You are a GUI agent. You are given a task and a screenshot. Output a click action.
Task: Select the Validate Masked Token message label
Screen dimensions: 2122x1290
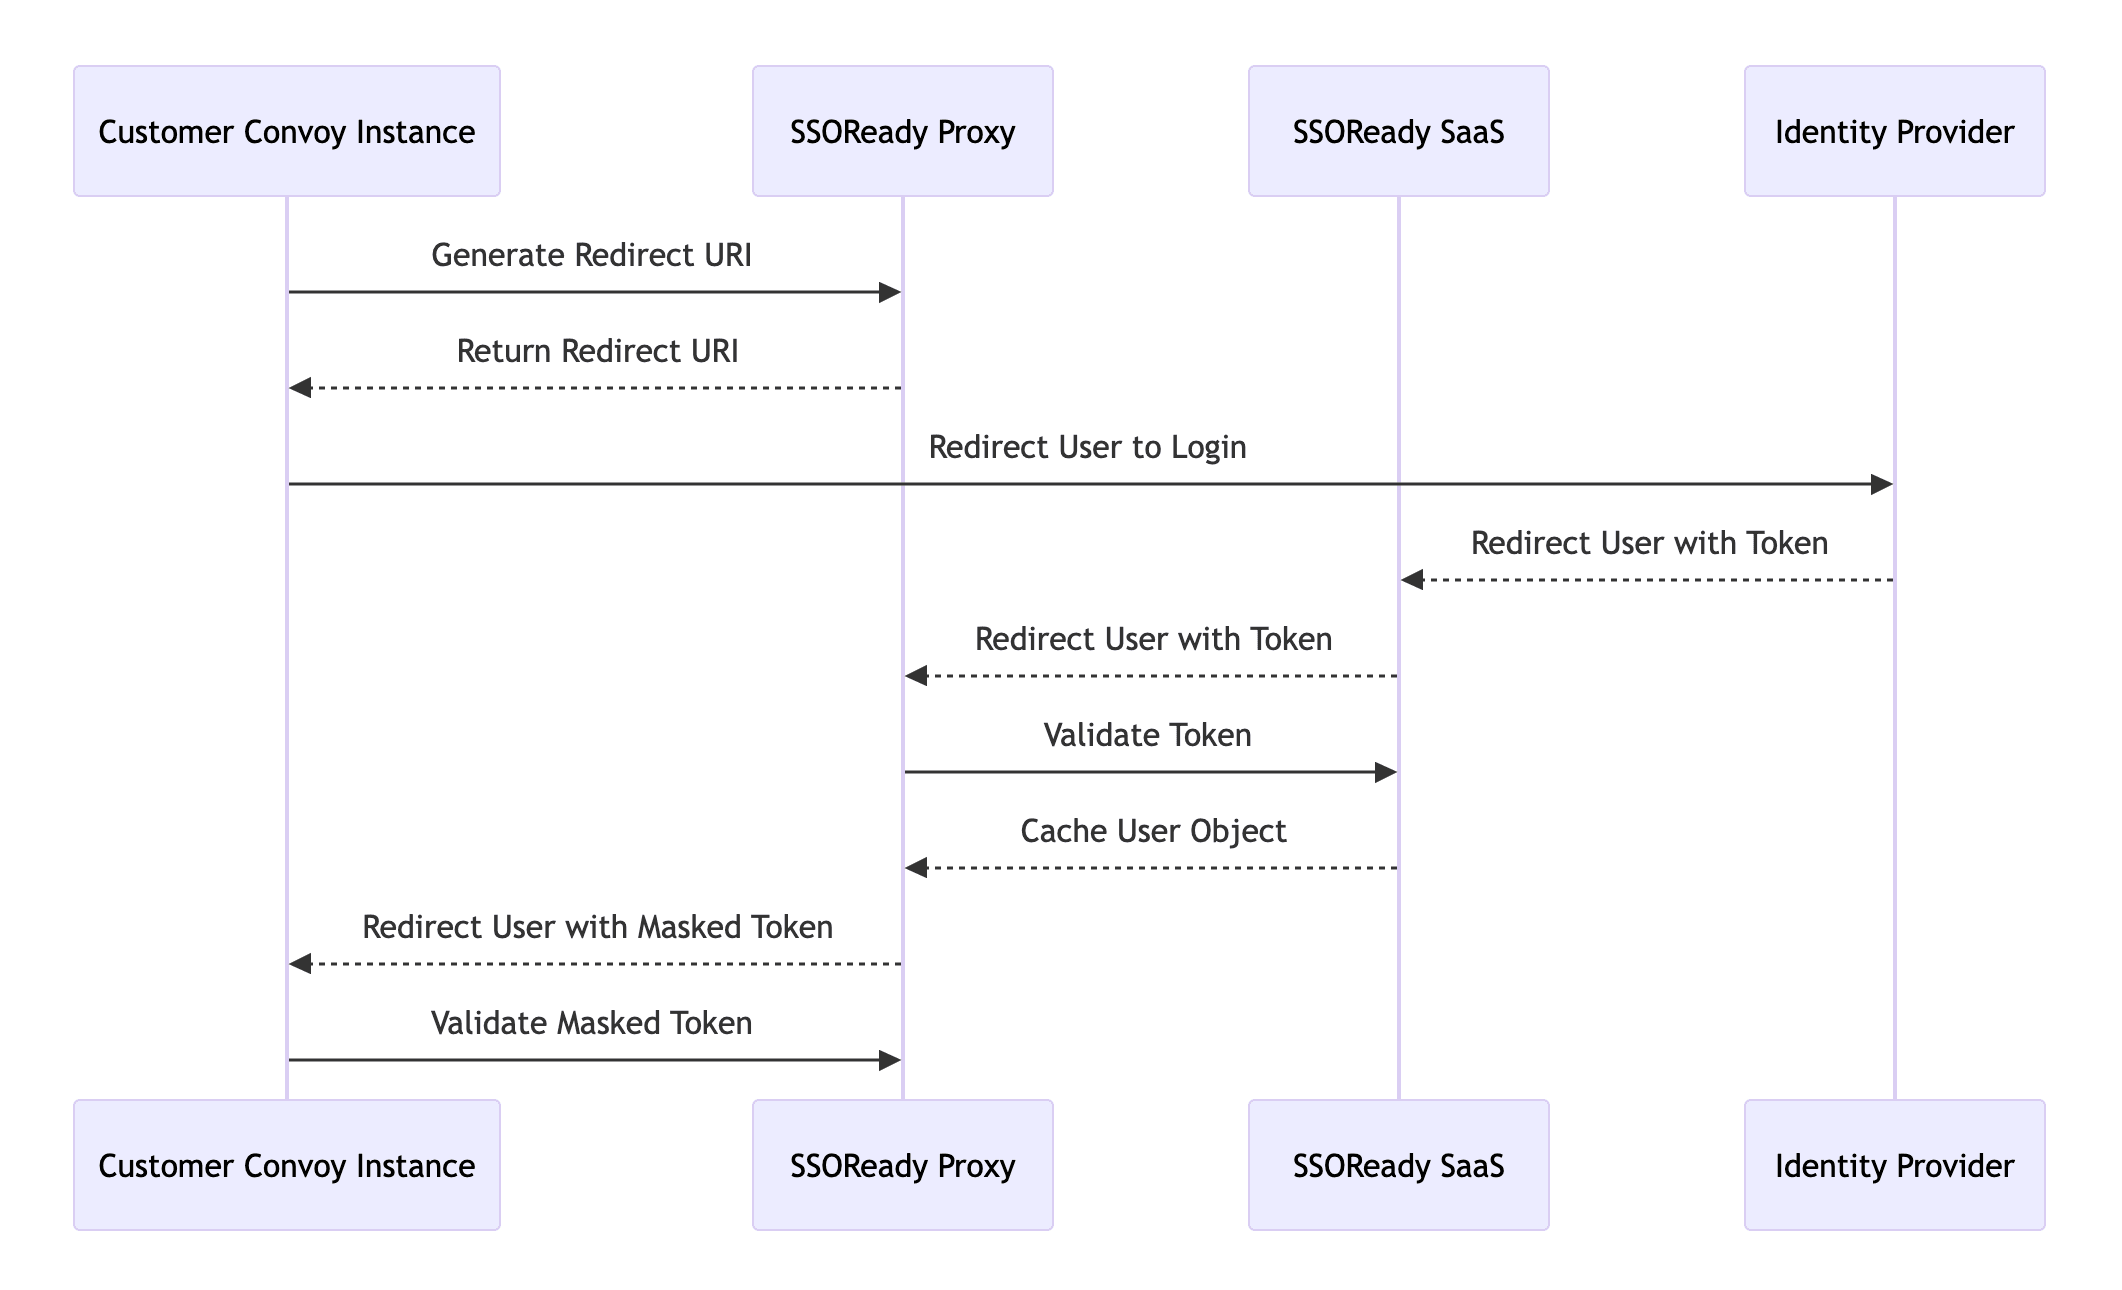point(591,1023)
